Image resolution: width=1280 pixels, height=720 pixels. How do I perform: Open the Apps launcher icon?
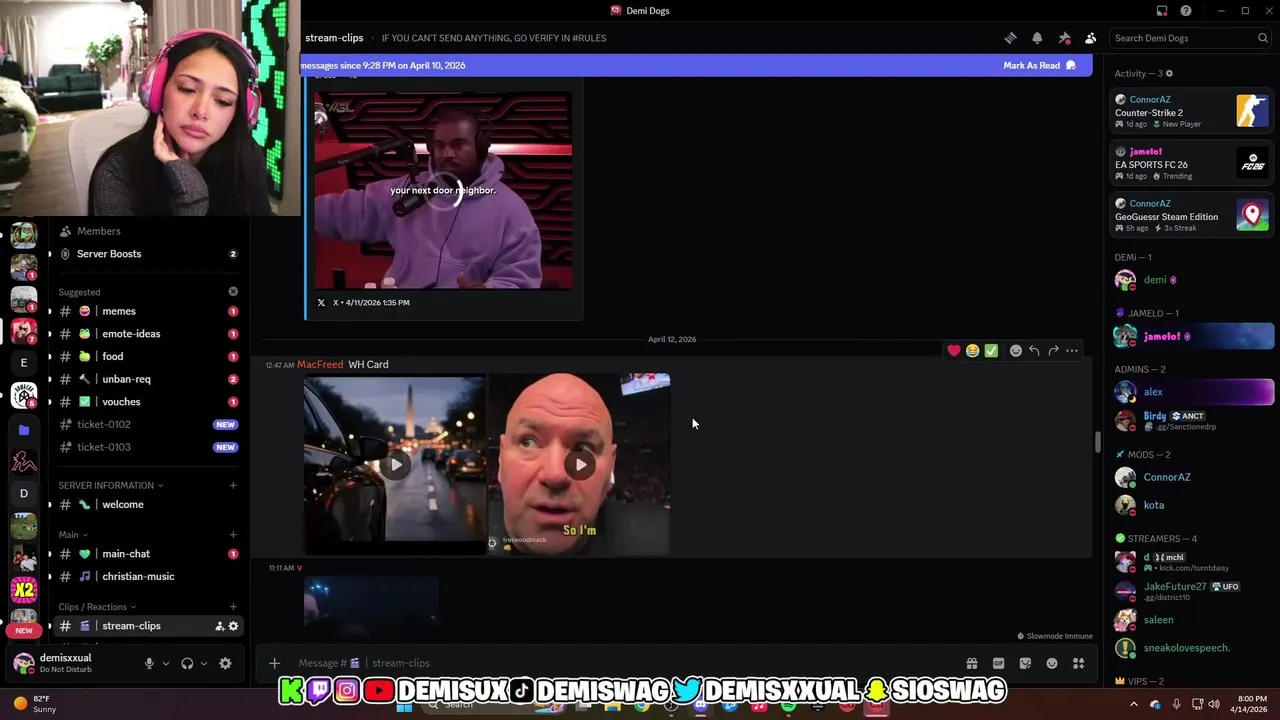click(x=1078, y=663)
